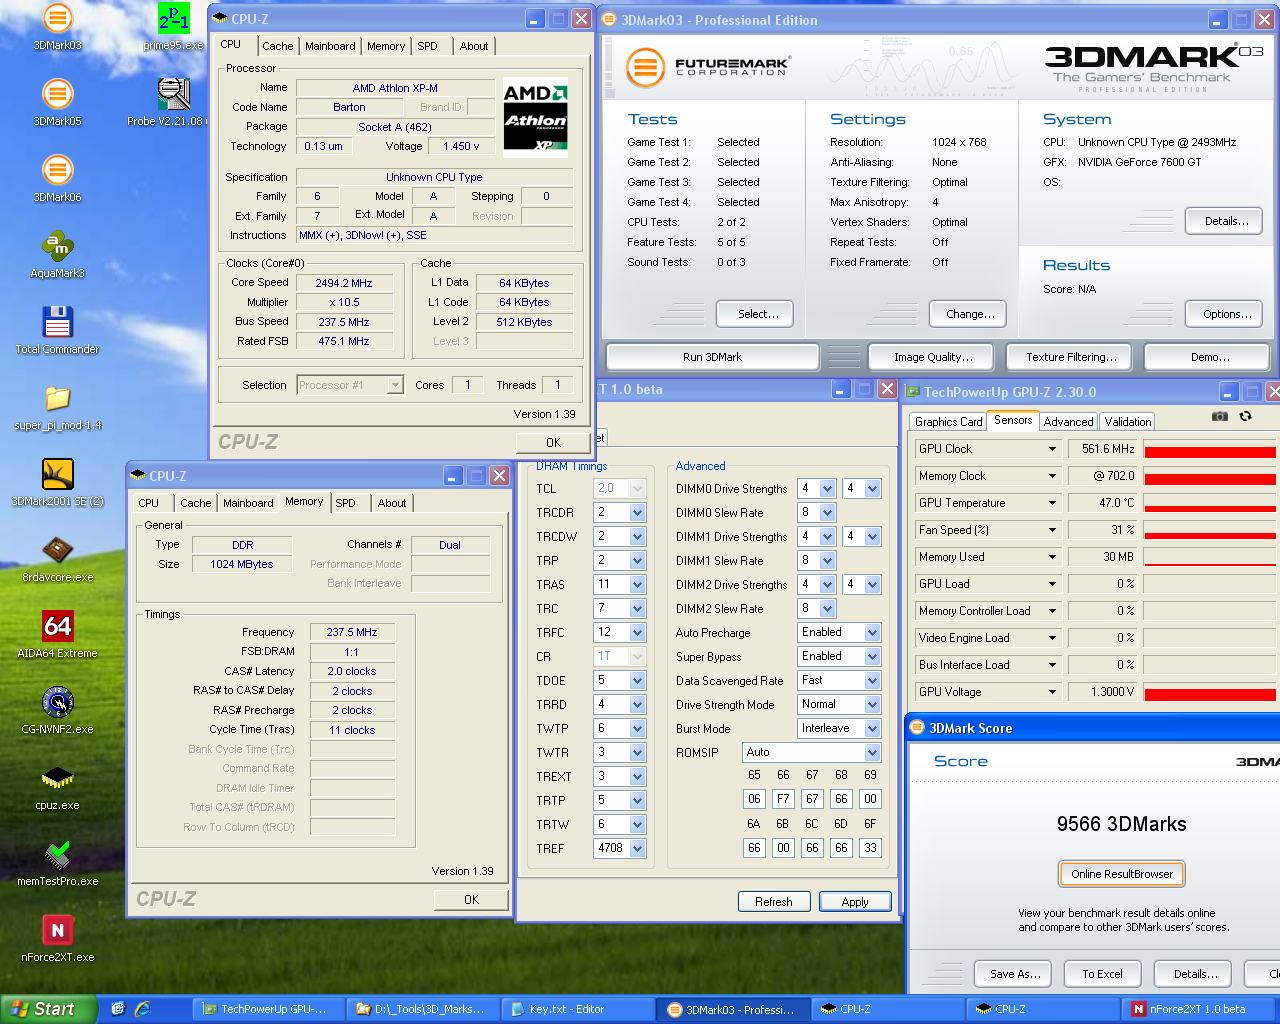Image resolution: width=1280 pixels, height=1024 pixels.
Task: Open prime95.exe desktop icon
Action: point(173,27)
